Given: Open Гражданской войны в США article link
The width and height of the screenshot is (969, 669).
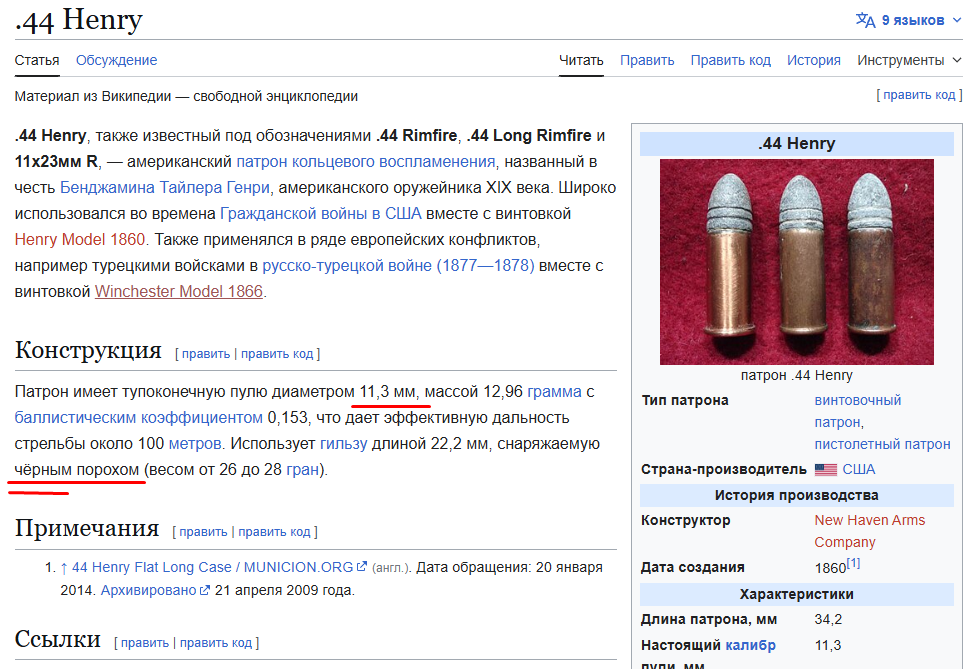Looking at the screenshot, I should click(321, 214).
